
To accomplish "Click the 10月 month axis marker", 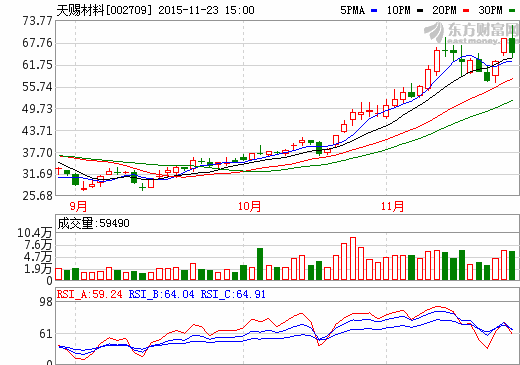I will pyautogui.click(x=249, y=206).
